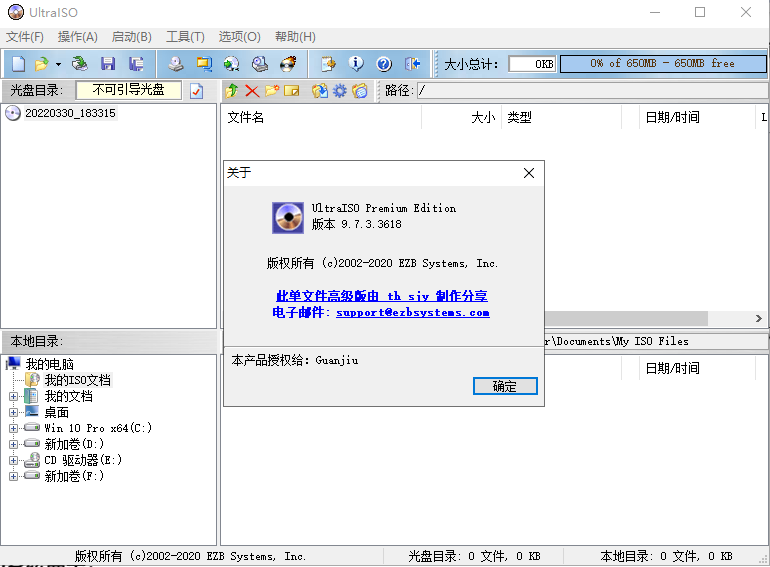Click the 路径 path input field

(x=592, y=90)
